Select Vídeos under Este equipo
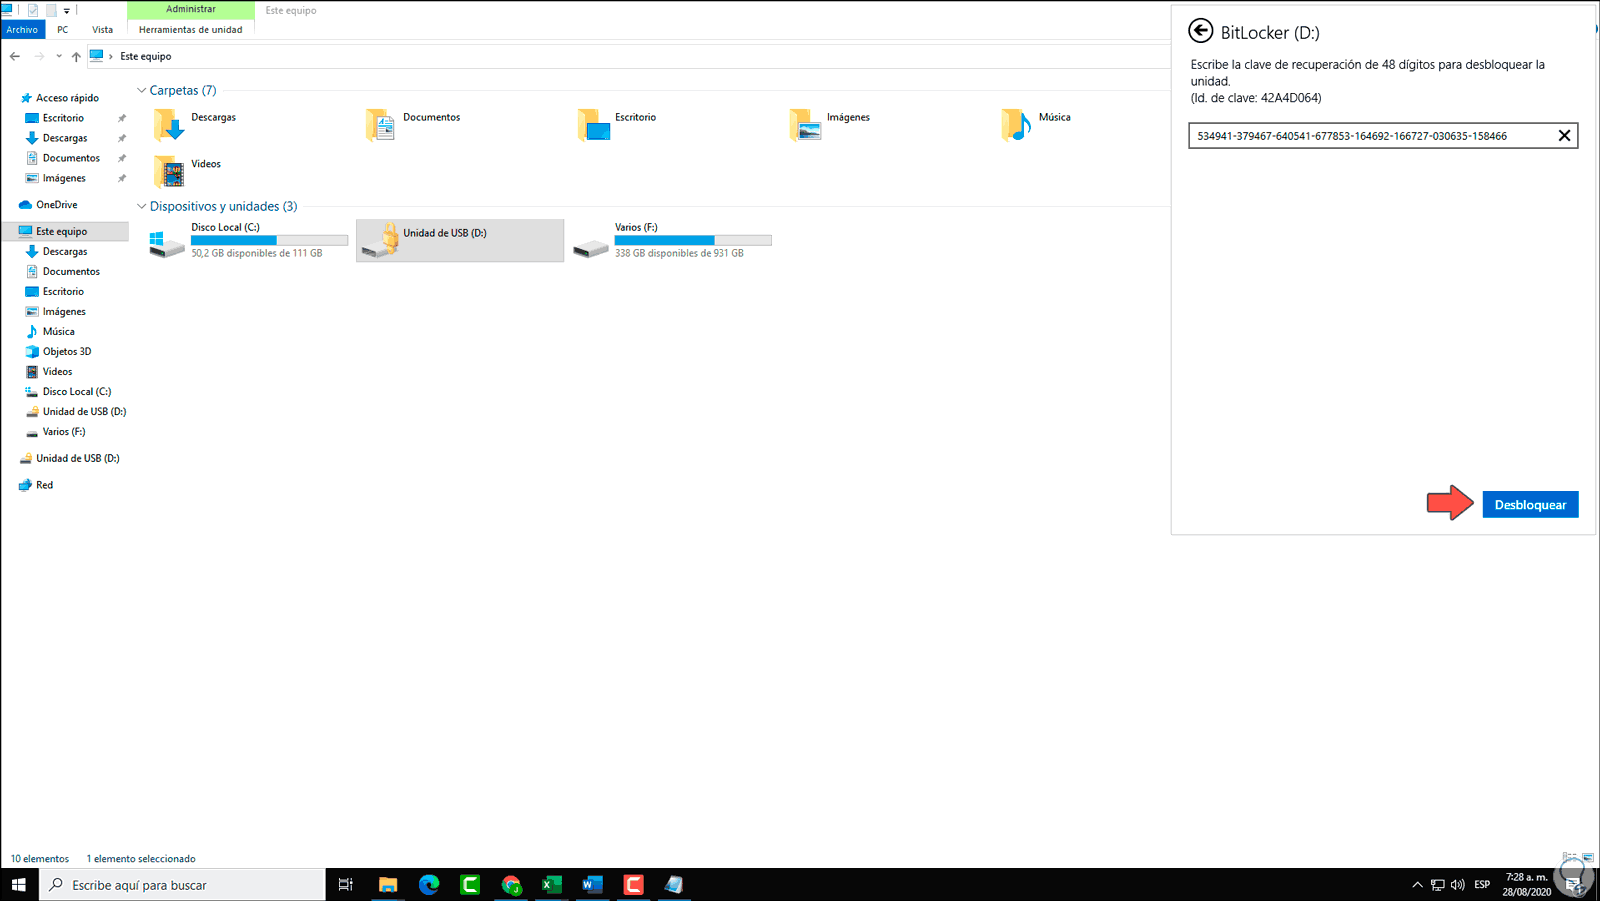1600x901 pixels. [x=57, y=372]
